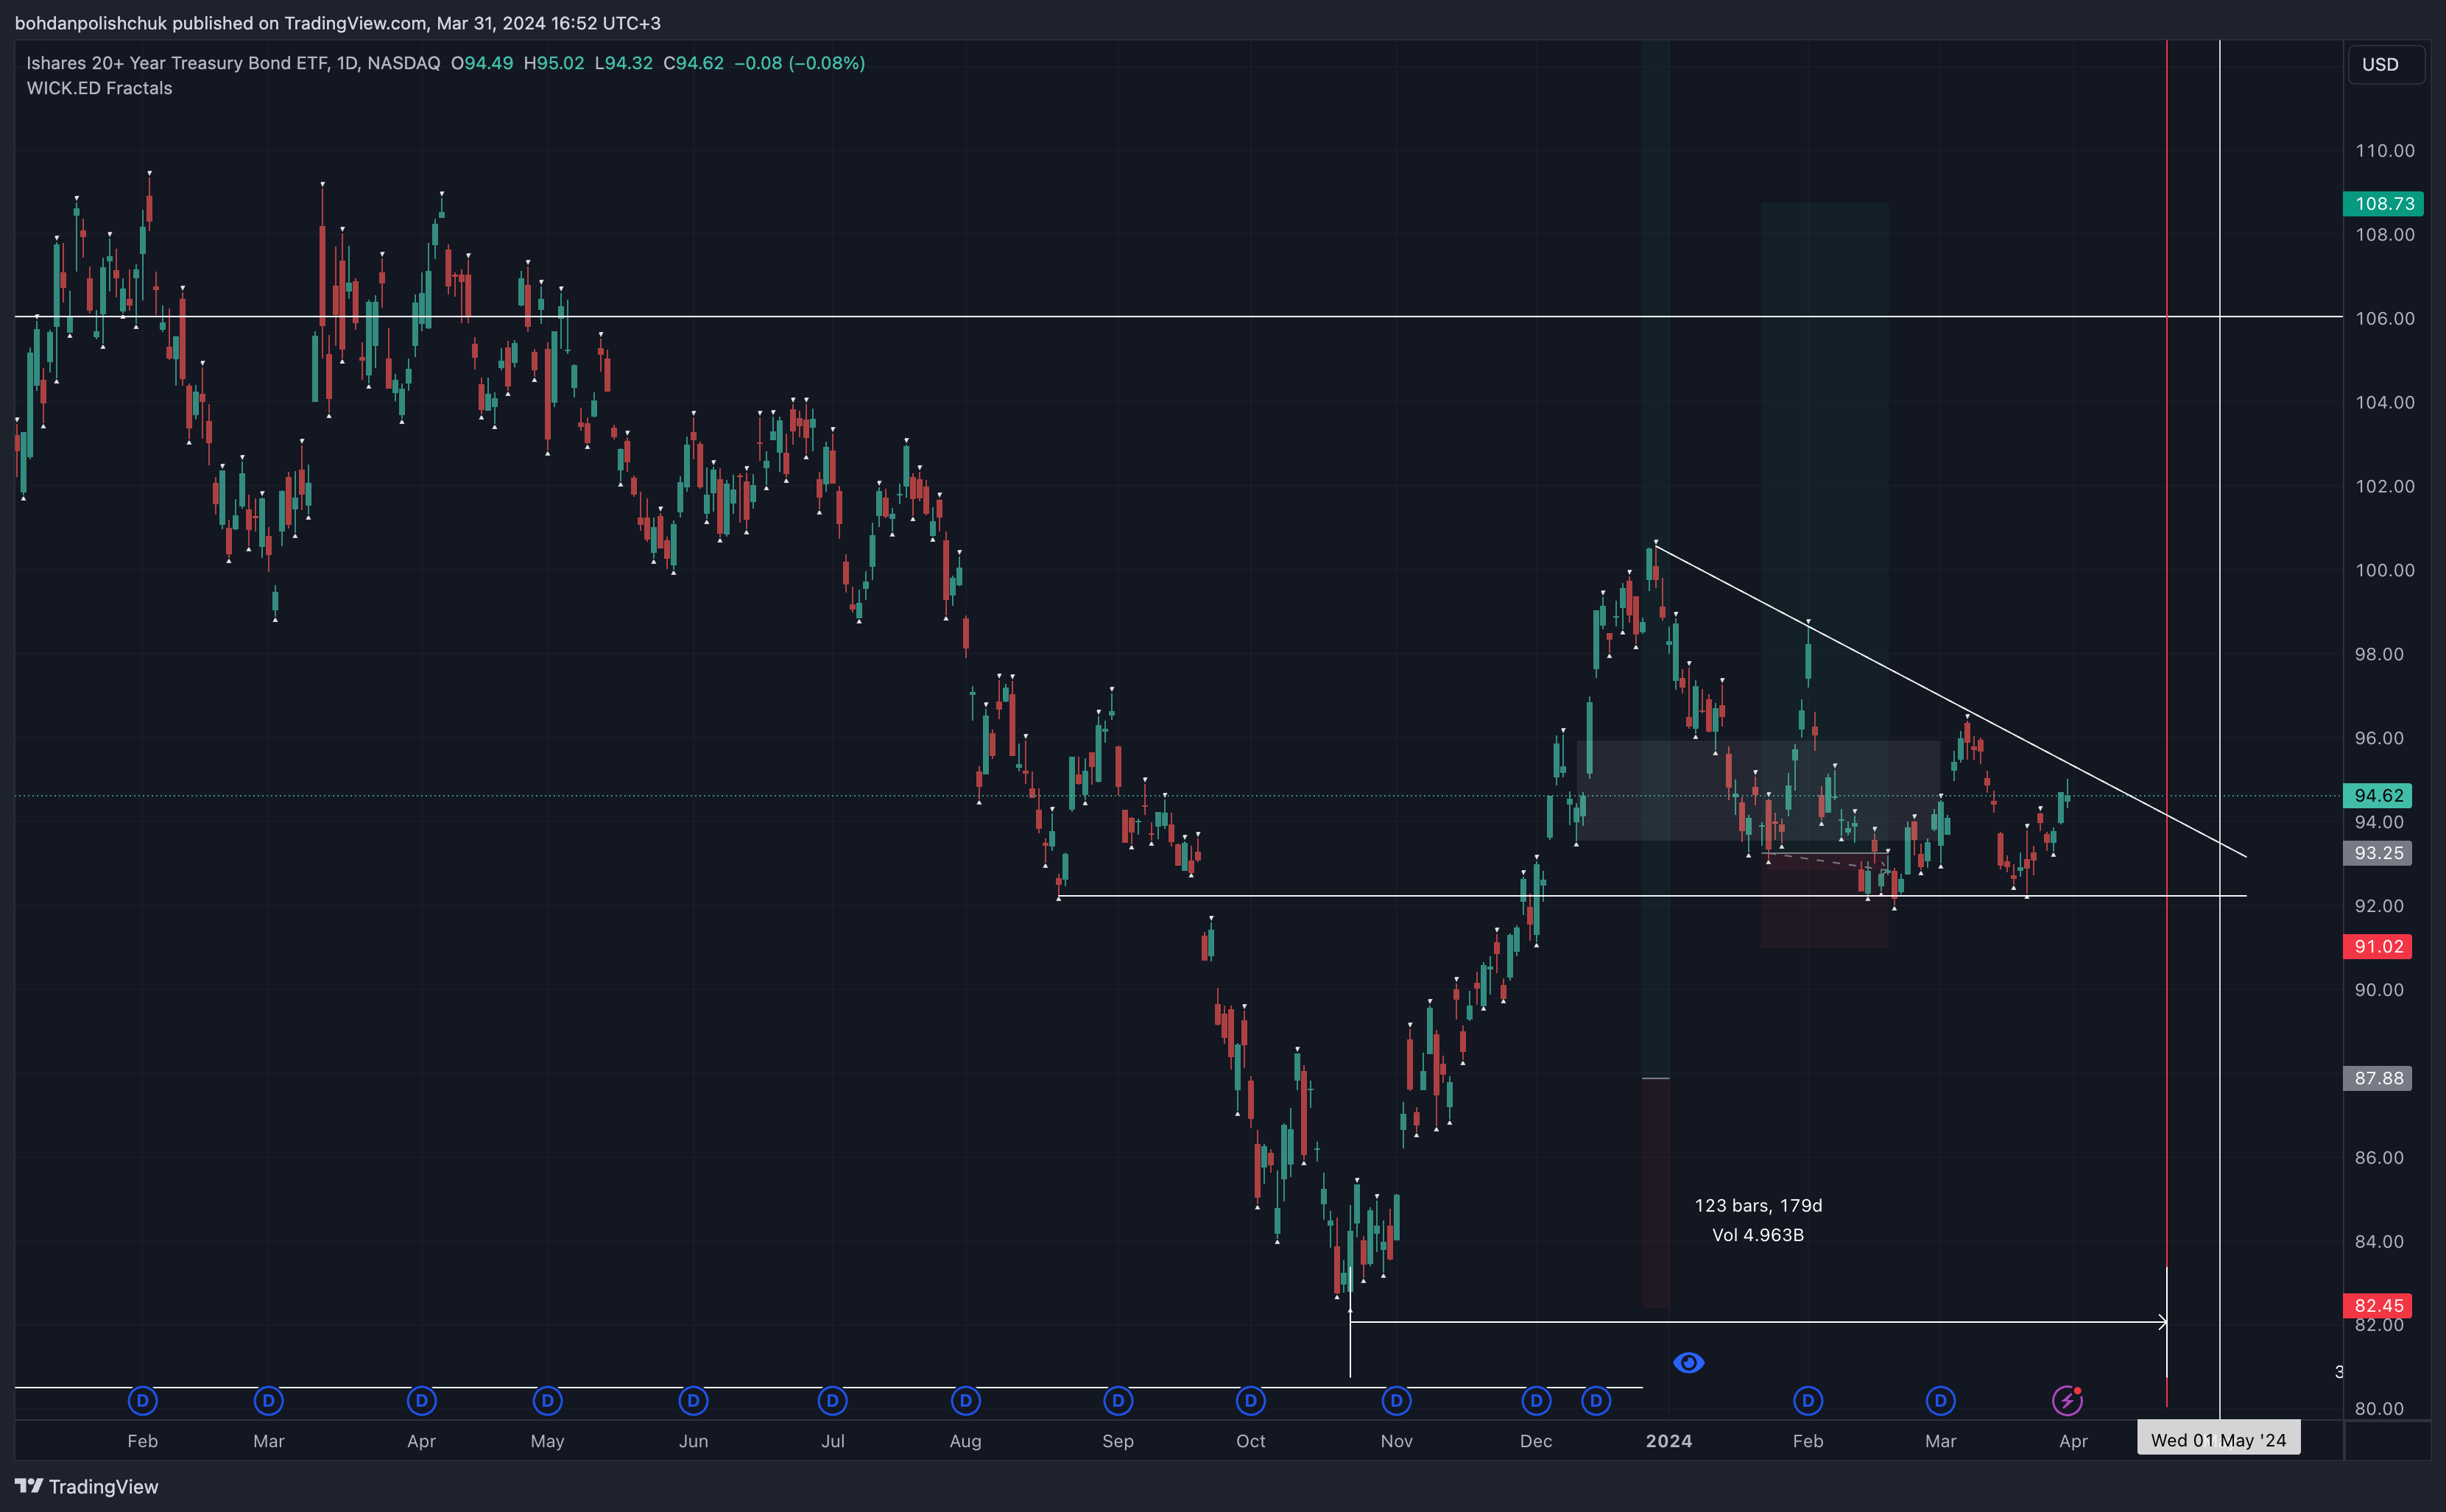The image size is (2446, 1512).
Task: Click the 110.00 price axis label
Action: (x=2384, y=150)
